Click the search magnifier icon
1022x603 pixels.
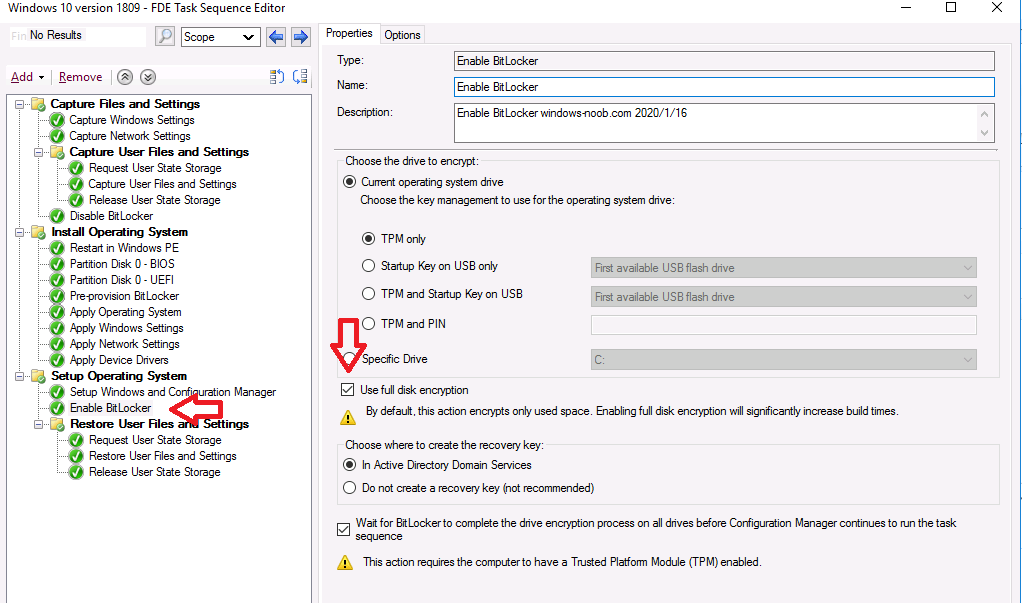pyautogui.click(x=165, y=37)
